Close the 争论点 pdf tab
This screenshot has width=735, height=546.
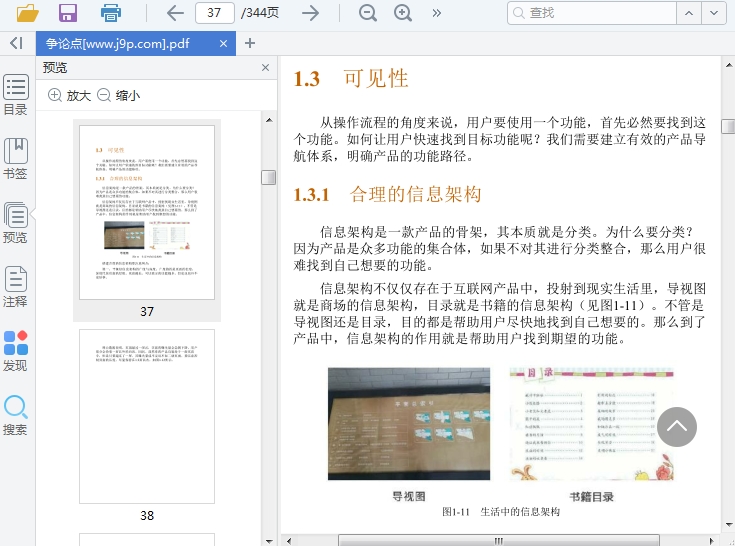pos(224,44)
